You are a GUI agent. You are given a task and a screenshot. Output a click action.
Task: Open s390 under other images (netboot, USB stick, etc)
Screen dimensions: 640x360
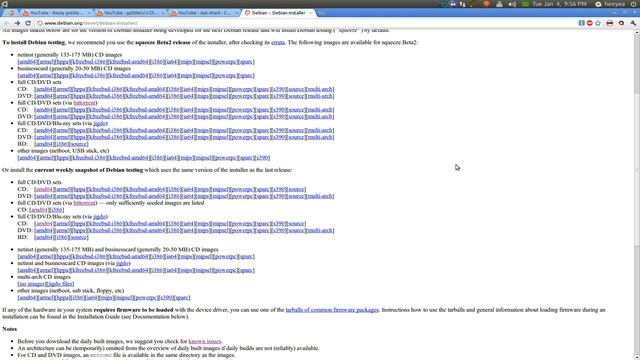pos(262,158)
